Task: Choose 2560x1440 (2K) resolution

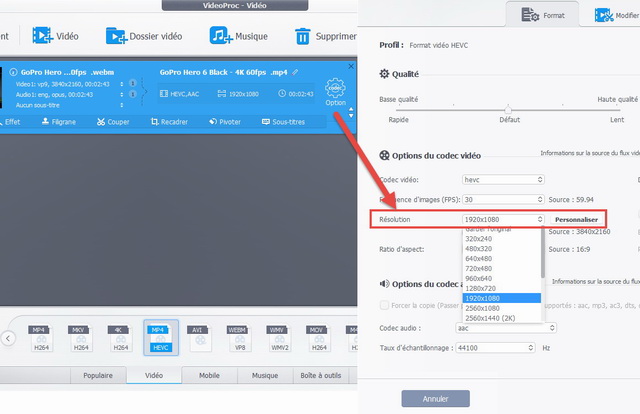Action: pyautogui.click(x=502, y=318)
